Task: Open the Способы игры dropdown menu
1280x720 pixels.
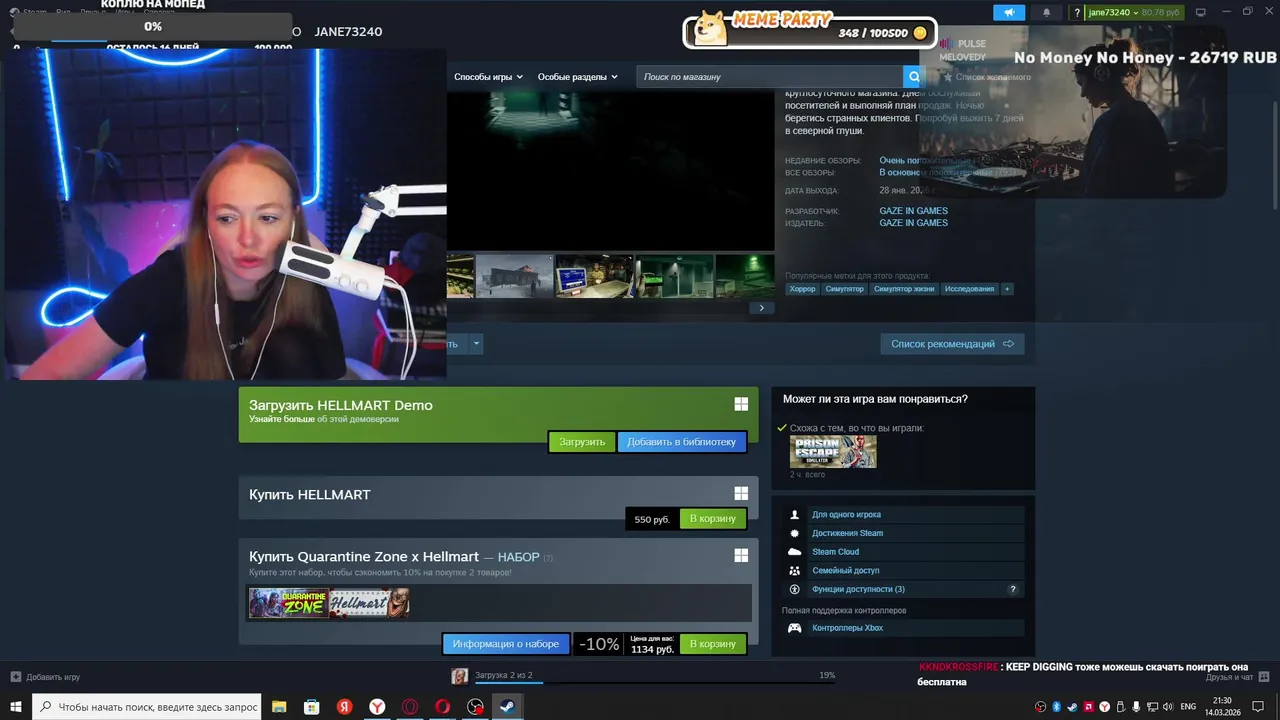Action: 488,77
